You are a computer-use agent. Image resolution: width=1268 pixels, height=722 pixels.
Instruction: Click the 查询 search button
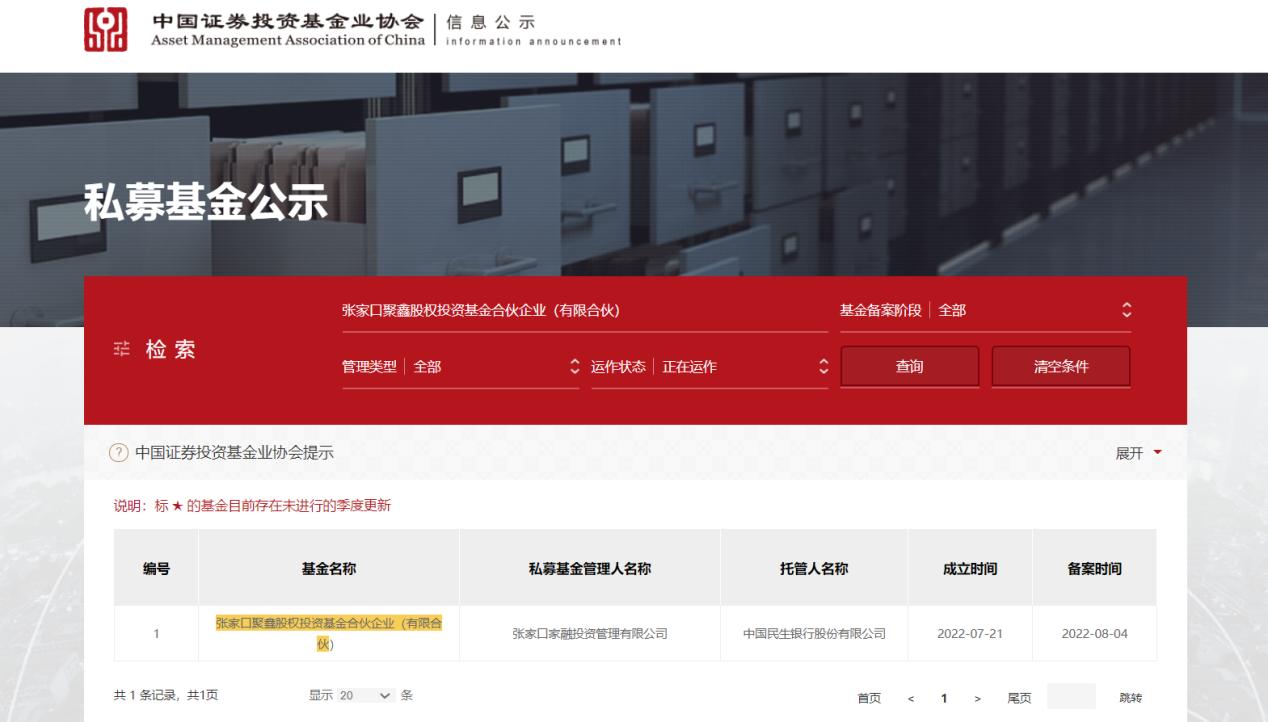pos(909,367)
